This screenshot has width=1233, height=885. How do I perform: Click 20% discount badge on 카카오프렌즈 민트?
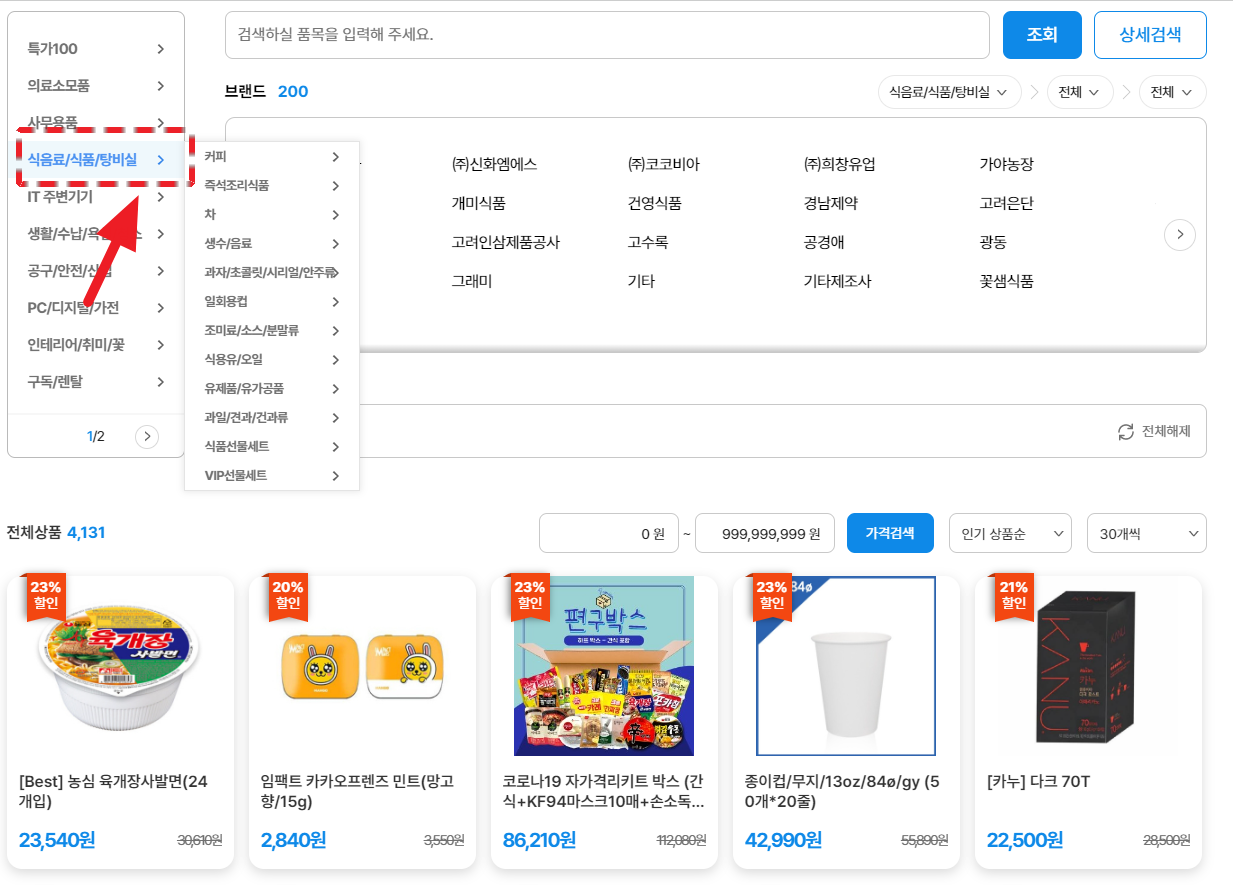coord(287,595)
